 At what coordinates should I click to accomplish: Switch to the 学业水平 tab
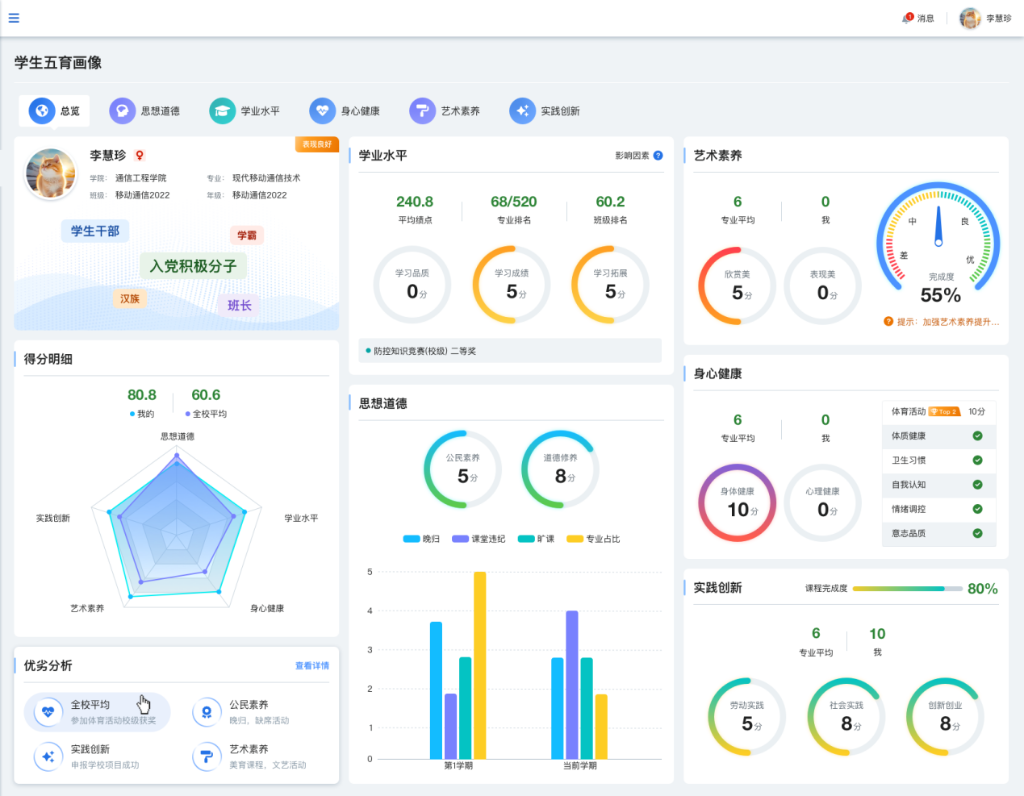pos(244,111)
